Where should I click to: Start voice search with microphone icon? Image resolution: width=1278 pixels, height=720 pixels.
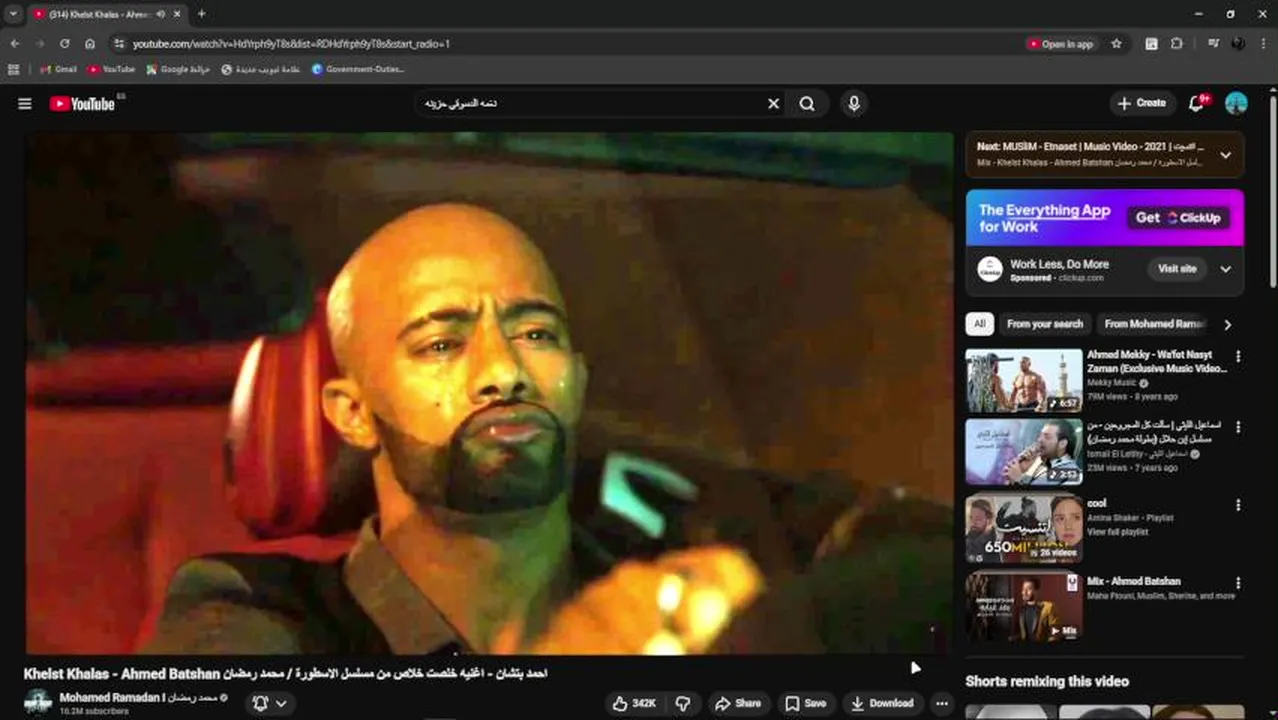[x=853, y=103]
